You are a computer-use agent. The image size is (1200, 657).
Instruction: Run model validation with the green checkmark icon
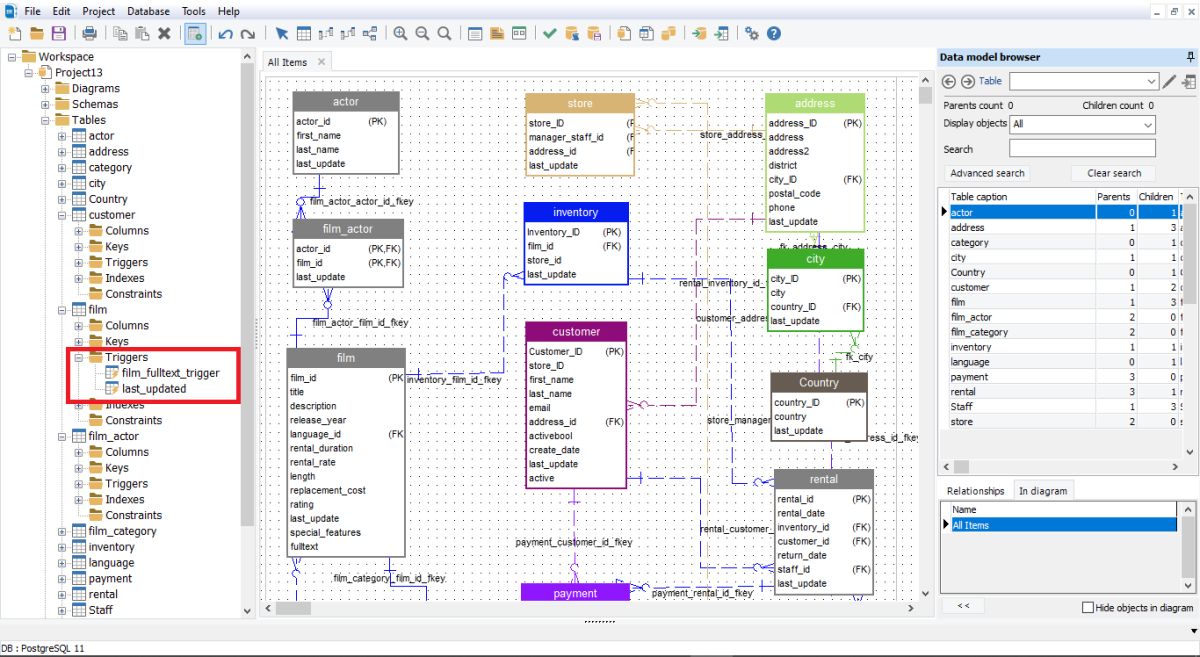pyautogui.click(x=549, y=33)
